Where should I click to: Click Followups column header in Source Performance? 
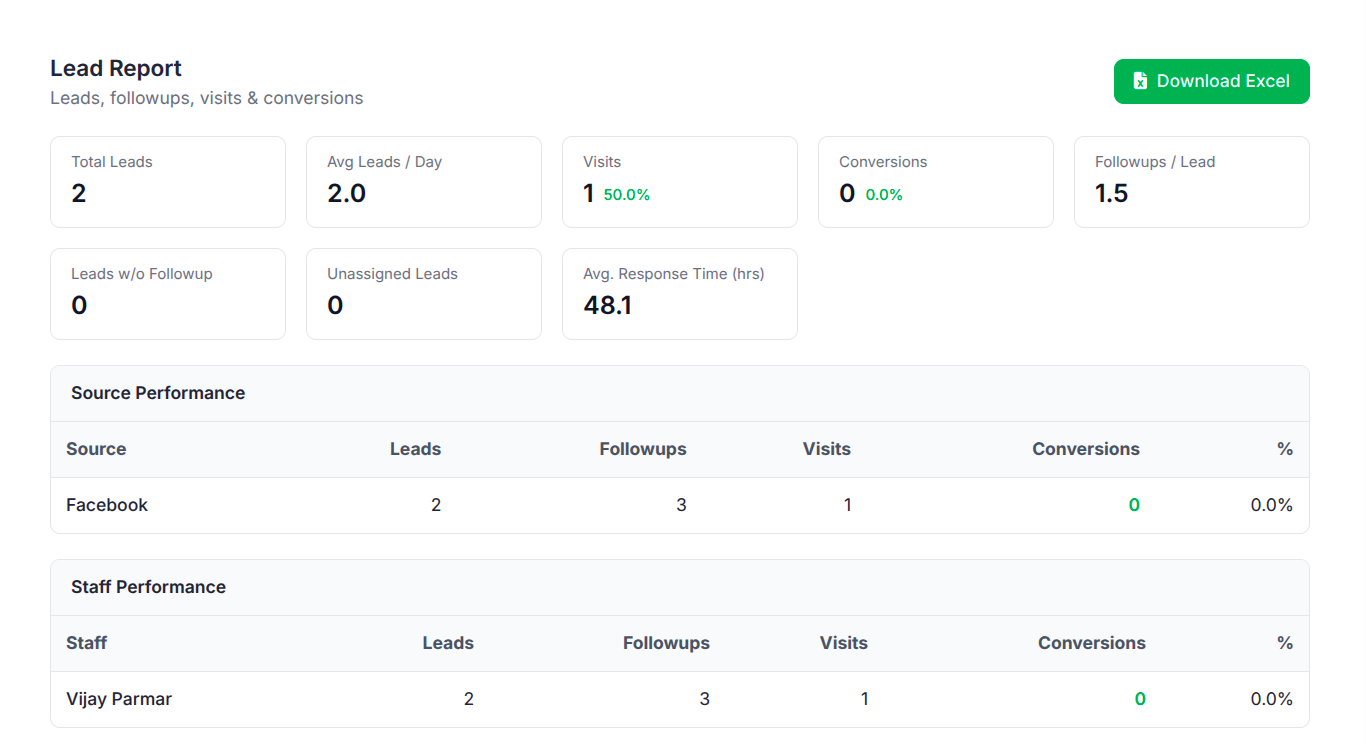pos(643,449)
